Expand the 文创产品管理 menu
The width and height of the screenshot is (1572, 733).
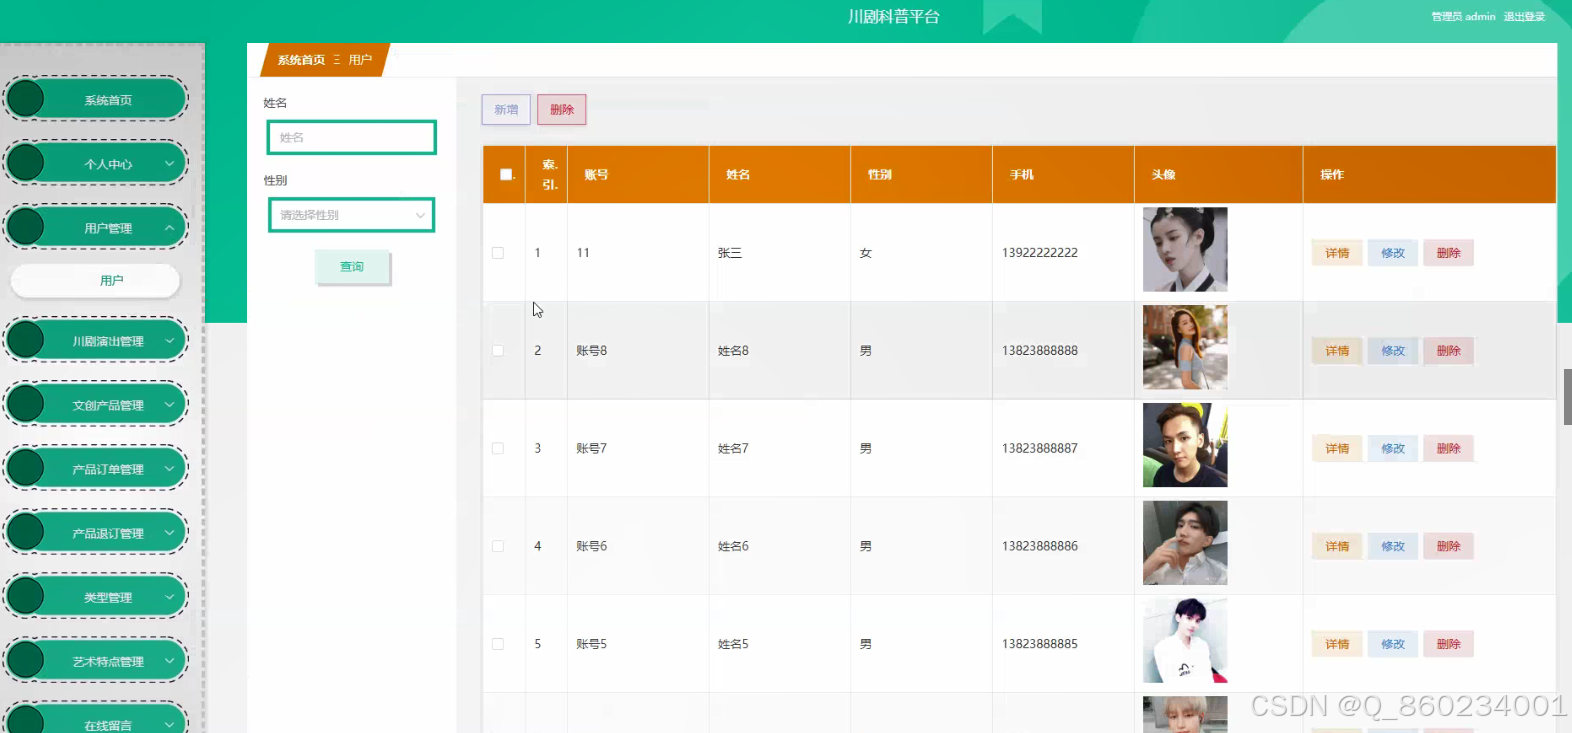96,405
